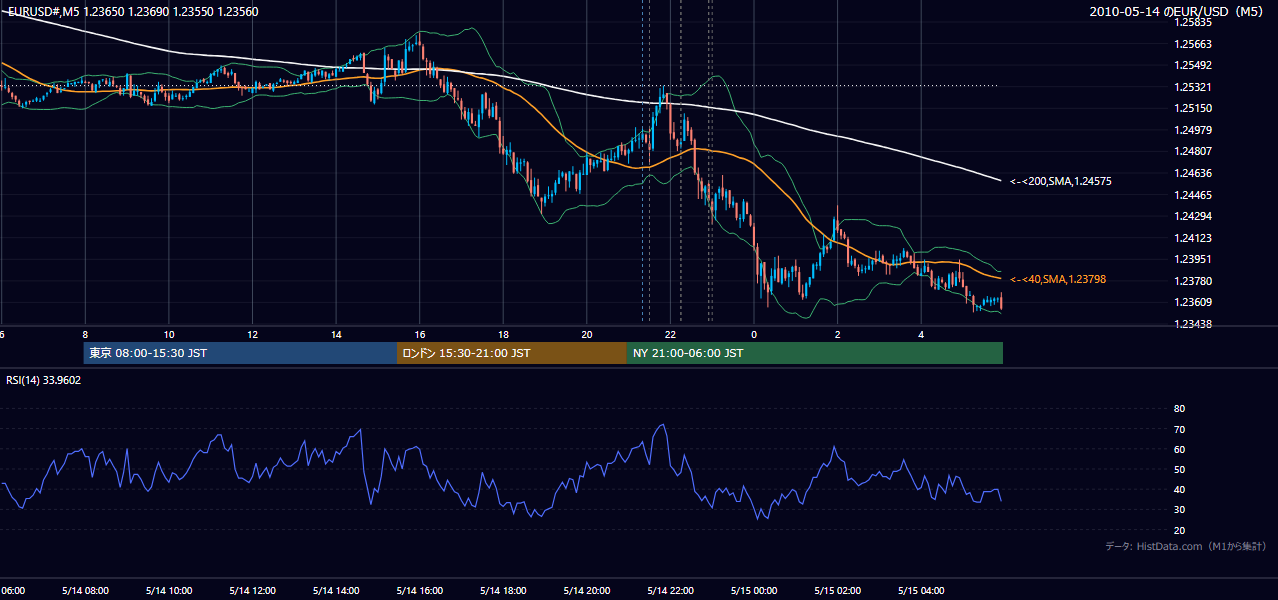The width and height of the screenshot is (1278, 600).
Task: Click RSI scale level 30
Action: 1179,510
